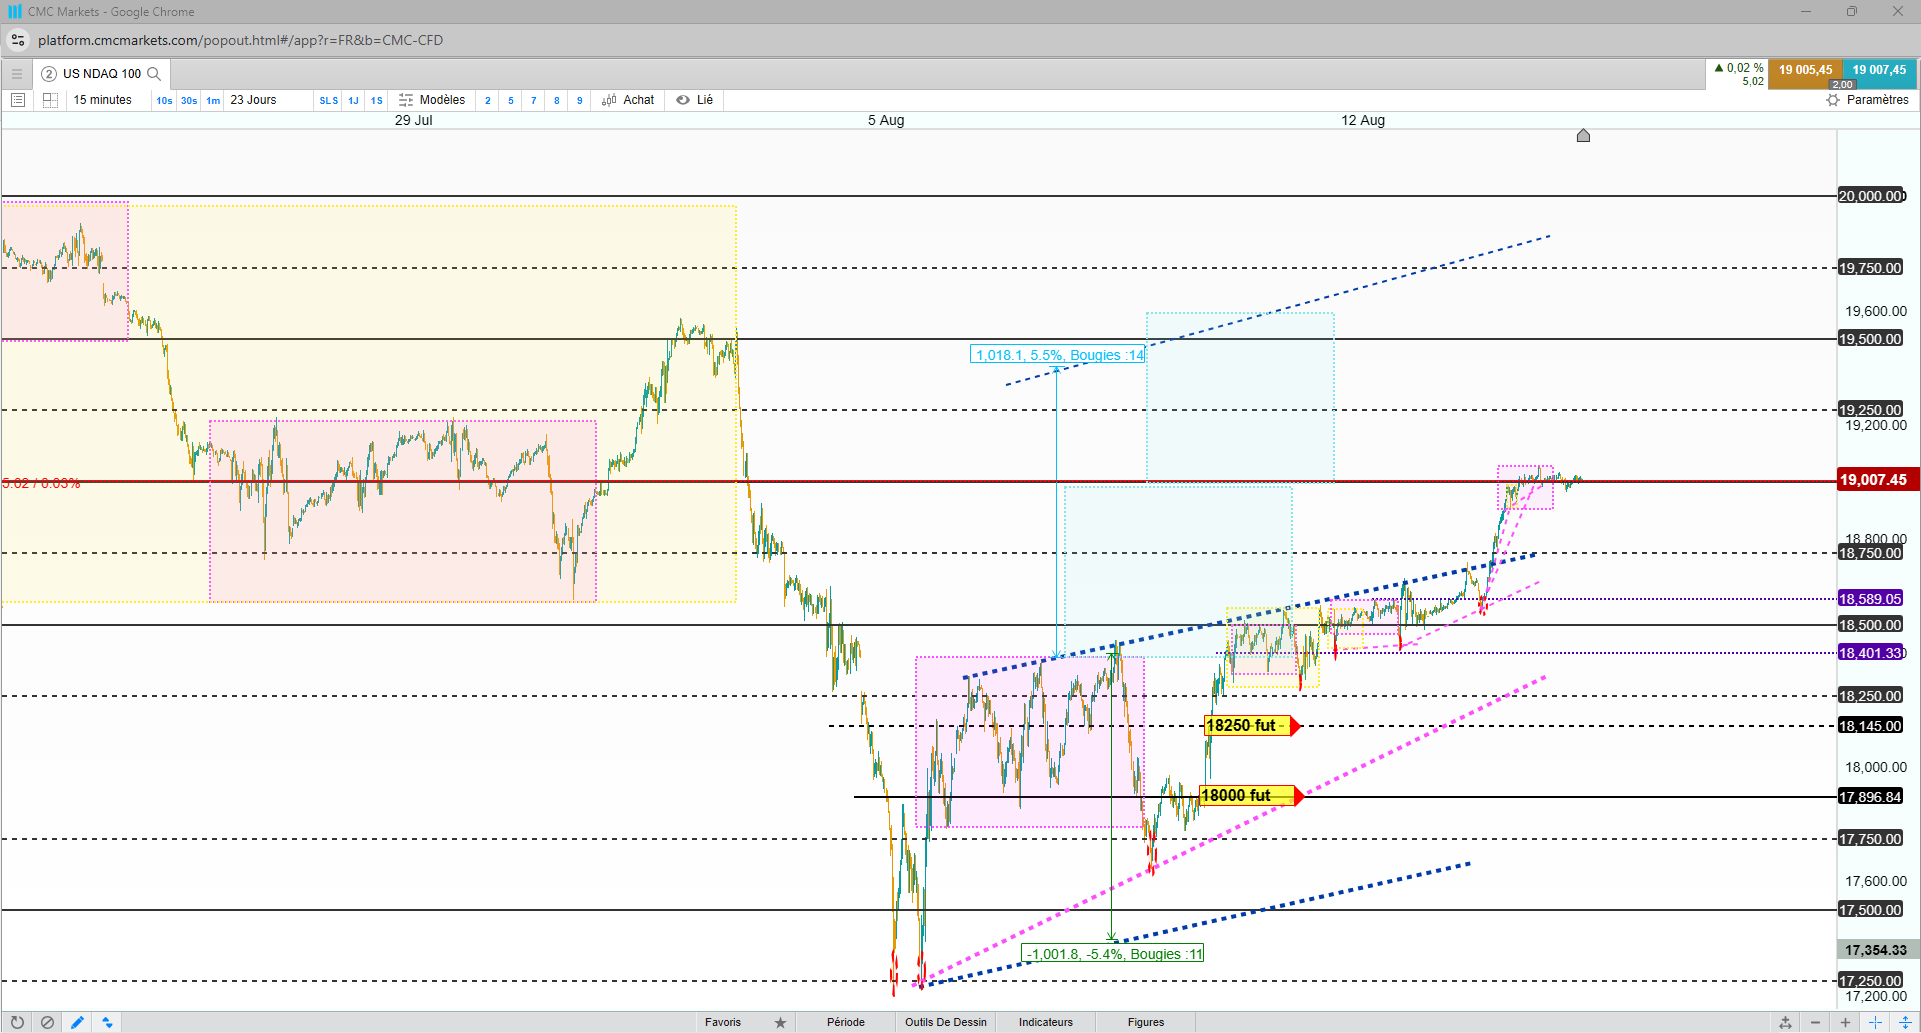
Task: Open the Favoris tab
Action: pos(723,1022)
